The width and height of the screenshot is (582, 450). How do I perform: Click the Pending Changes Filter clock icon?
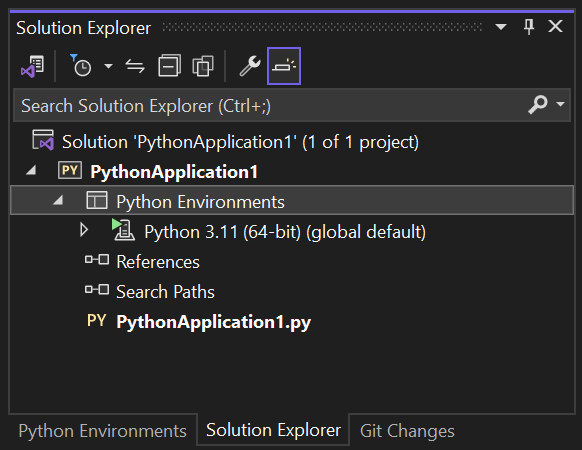click(x=81, y=66)
